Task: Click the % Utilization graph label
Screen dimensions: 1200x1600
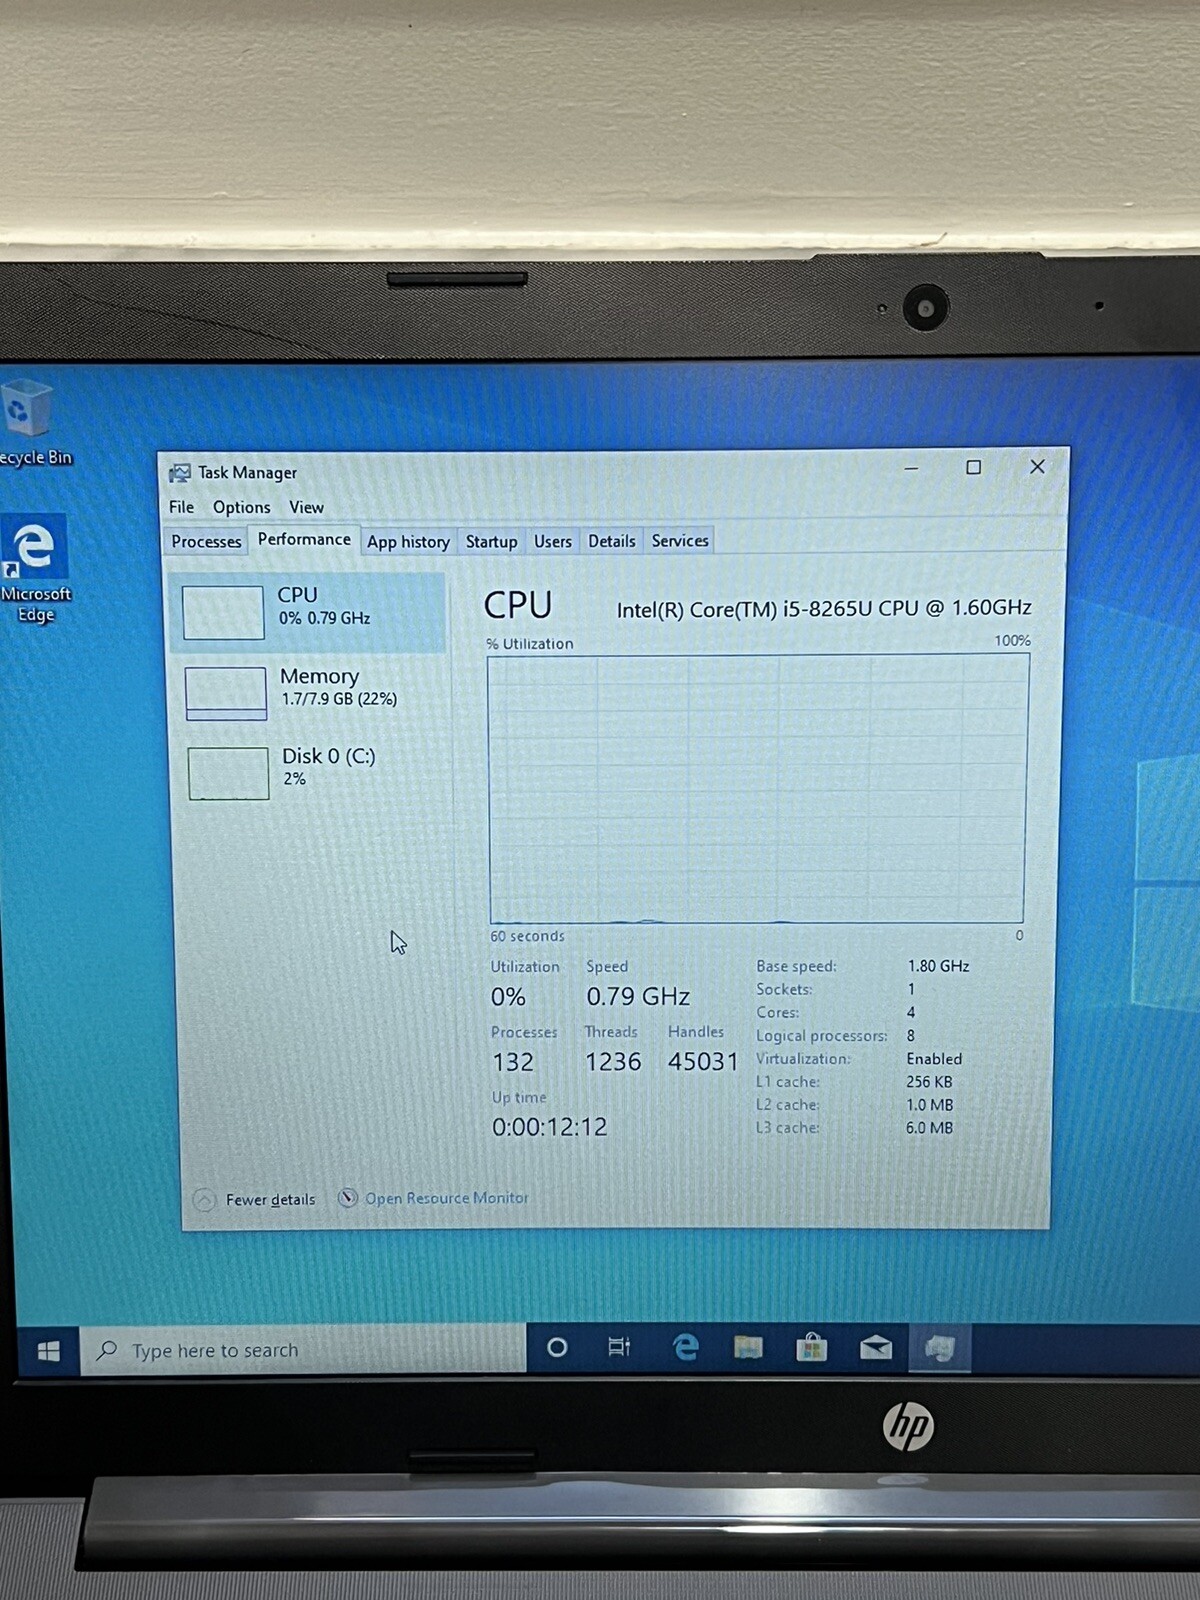Action: 530,644
